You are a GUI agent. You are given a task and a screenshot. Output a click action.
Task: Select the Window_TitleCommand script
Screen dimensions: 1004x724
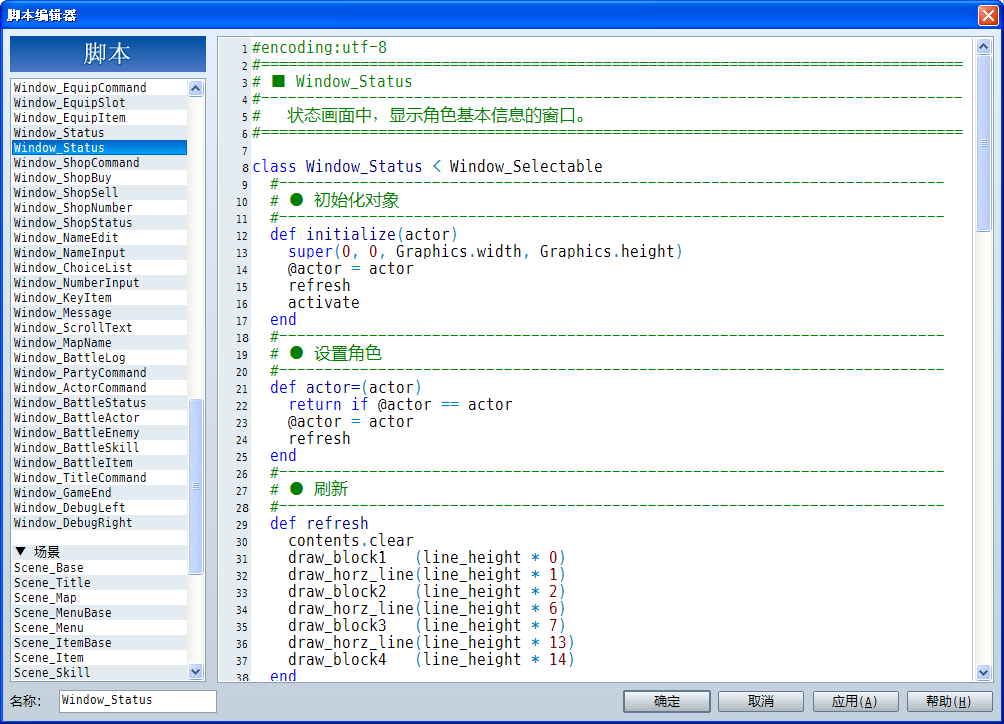coord(100,478)
